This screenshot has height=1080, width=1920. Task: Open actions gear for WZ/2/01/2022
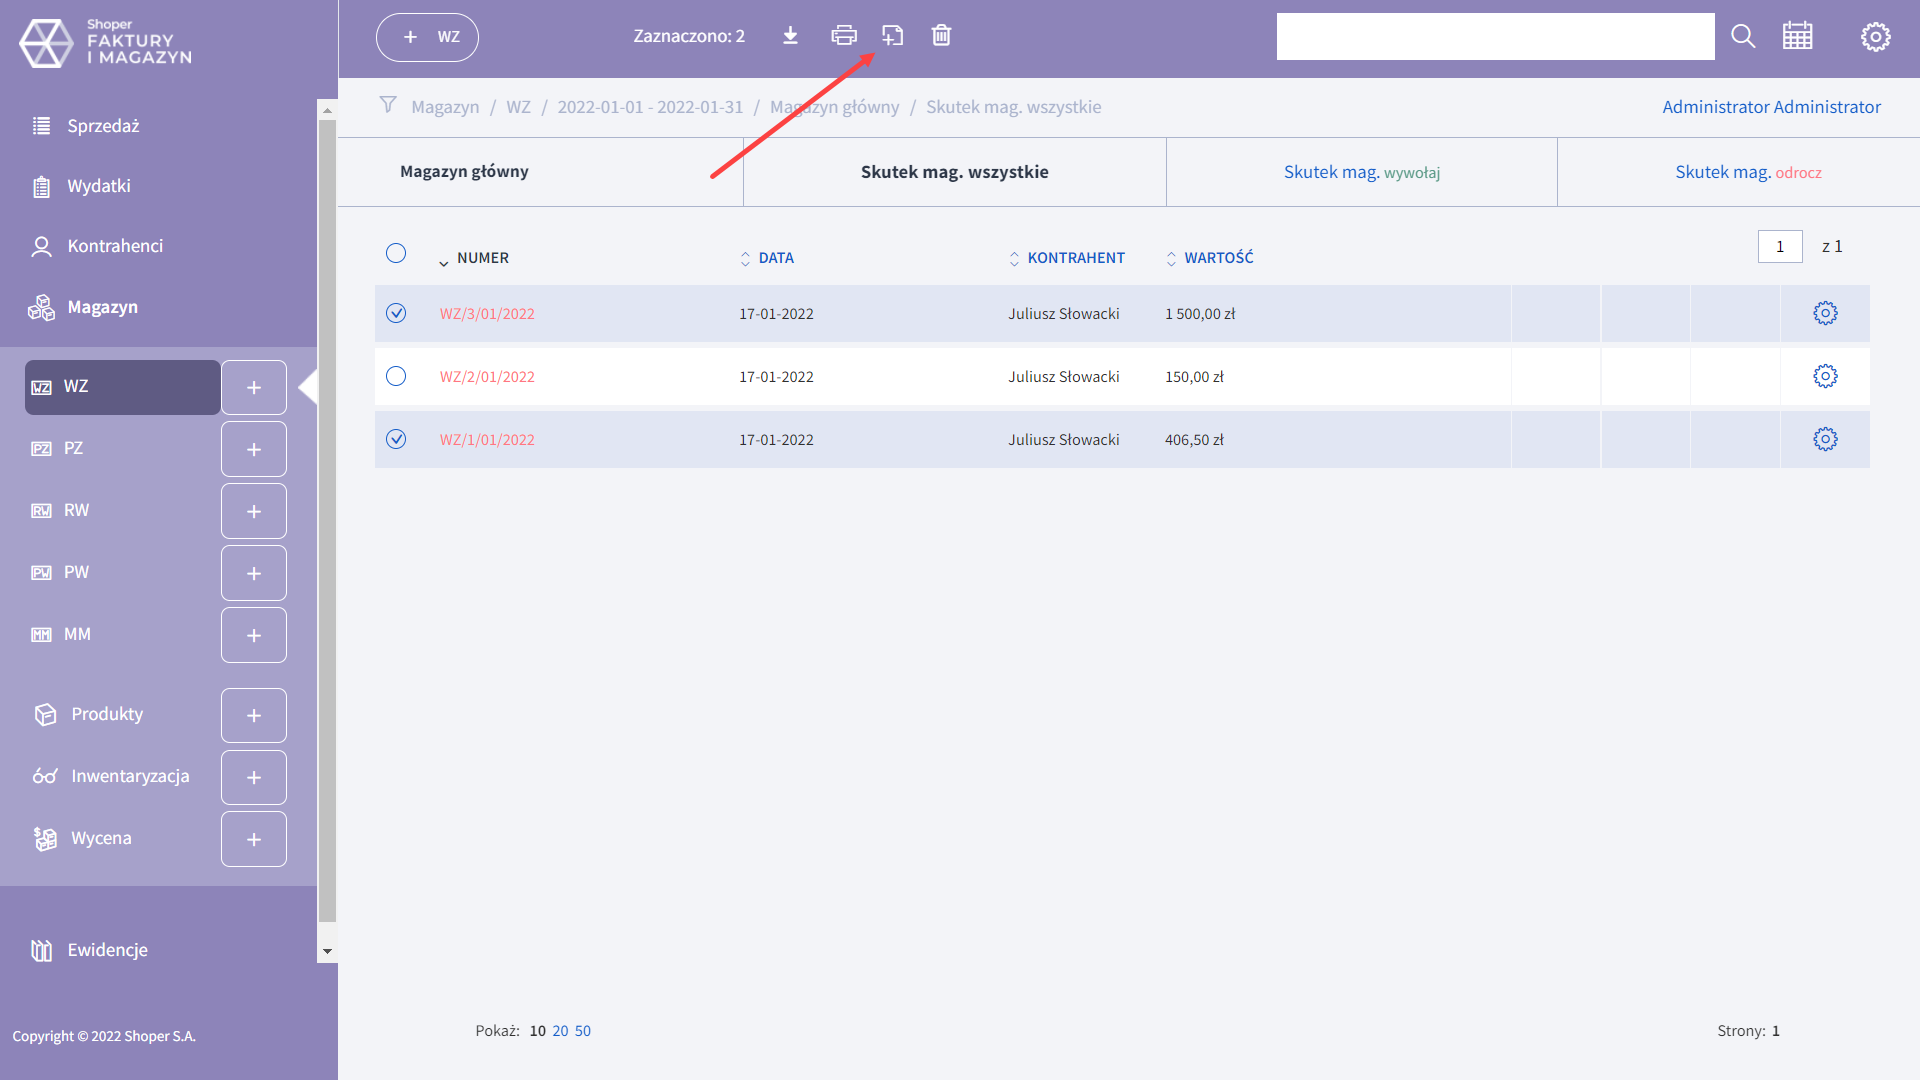click(x=1825, y=376)
